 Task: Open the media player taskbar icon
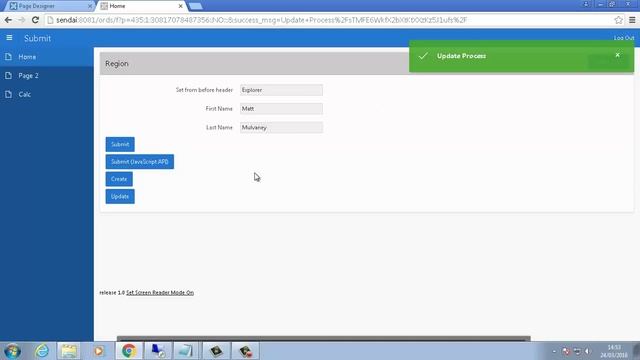pyautogui.click(x=98, y=351)
